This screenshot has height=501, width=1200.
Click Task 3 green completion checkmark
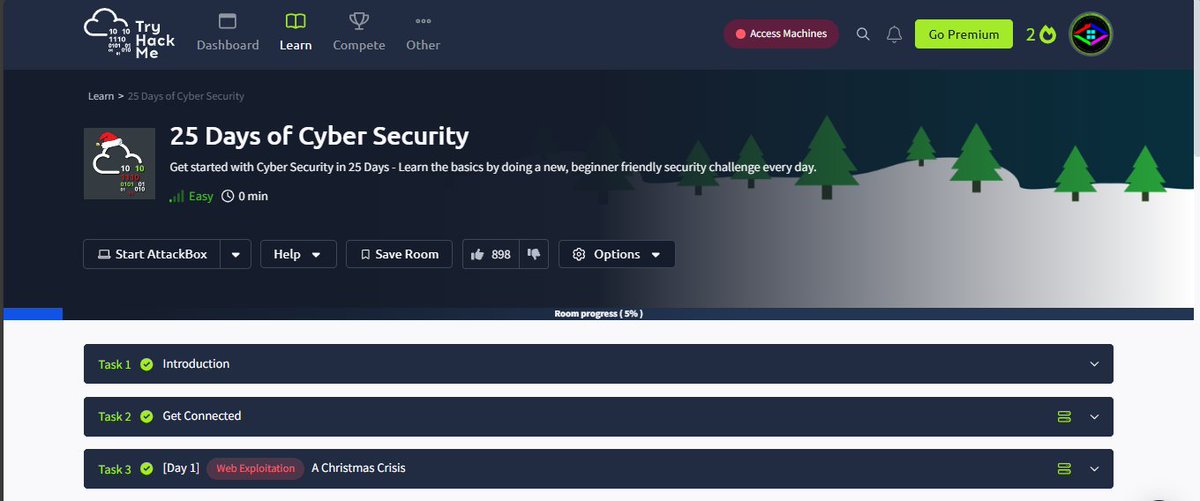tap(147, 468)
